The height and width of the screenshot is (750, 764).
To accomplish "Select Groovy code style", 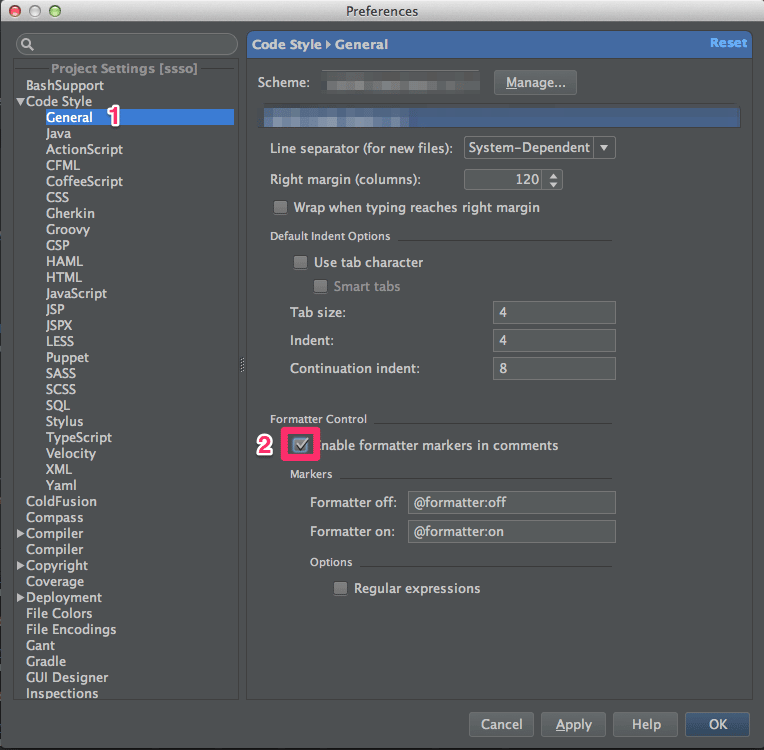I will (x=68, y=230).
